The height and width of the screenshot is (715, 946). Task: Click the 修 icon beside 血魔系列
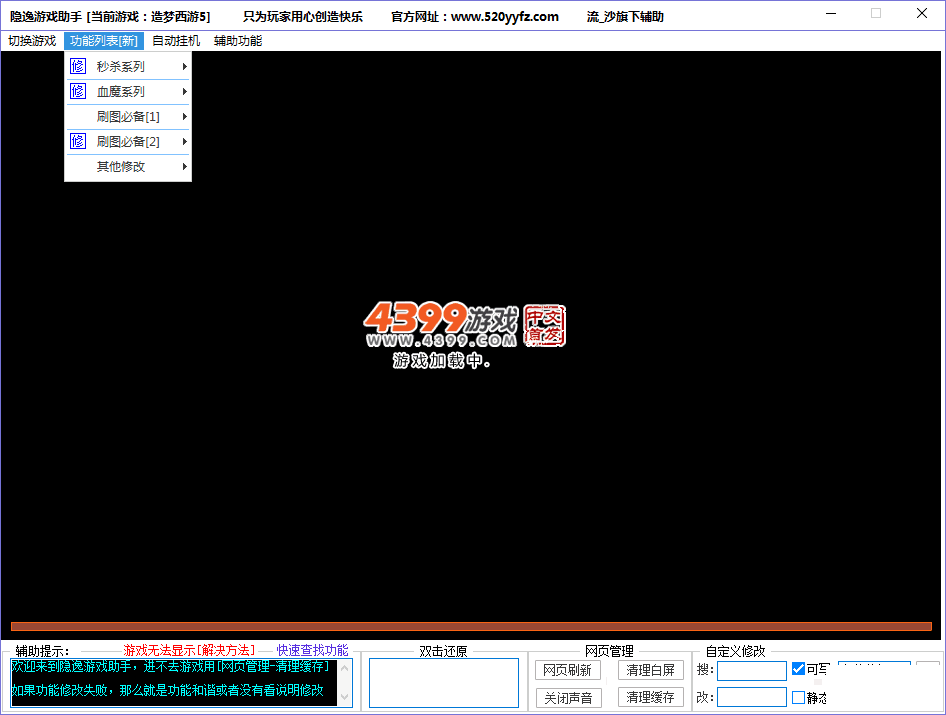78,91
